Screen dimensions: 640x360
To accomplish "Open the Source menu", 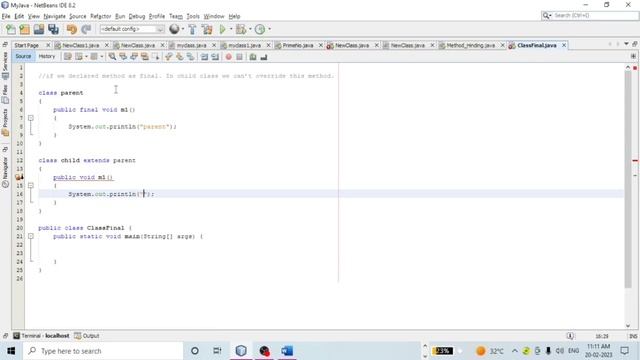I will (78, 16).
